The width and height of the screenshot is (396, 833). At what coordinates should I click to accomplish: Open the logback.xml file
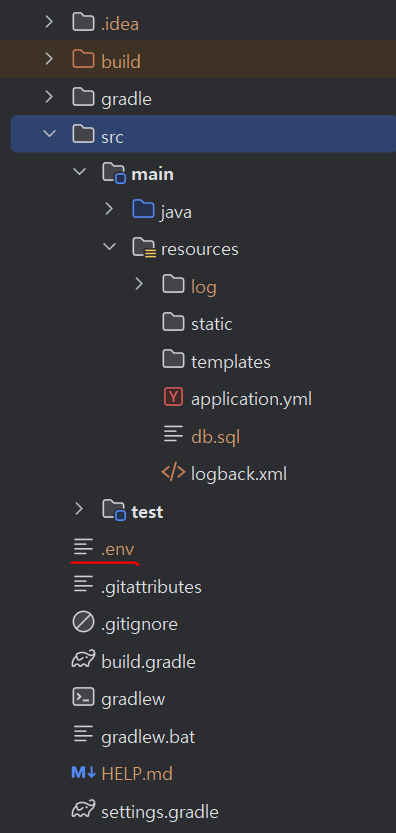point(239,474)
